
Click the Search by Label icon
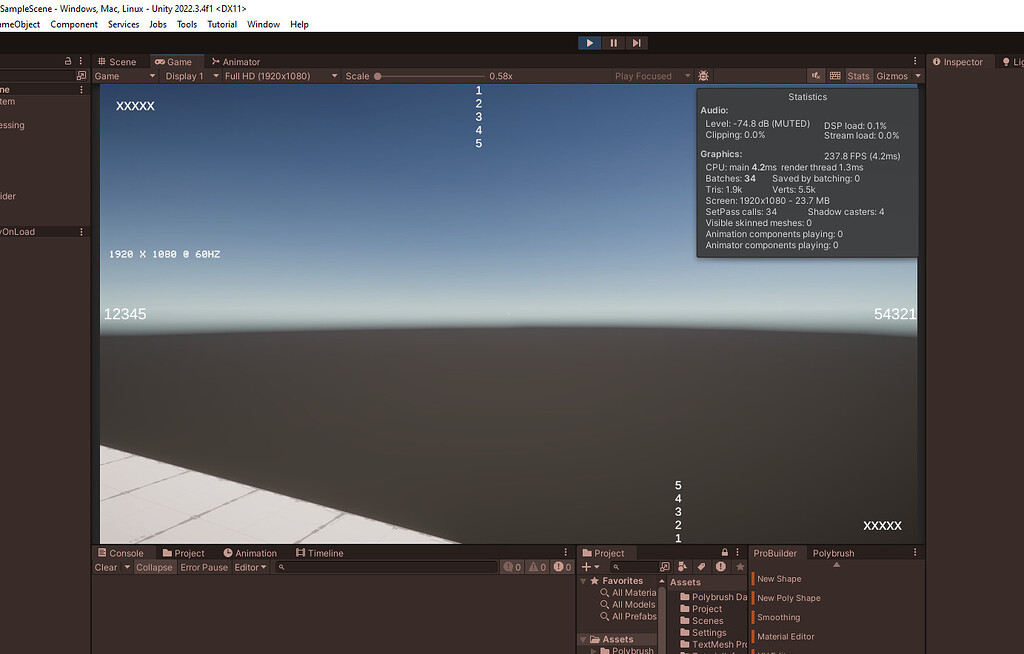click(x=701, y=567)
